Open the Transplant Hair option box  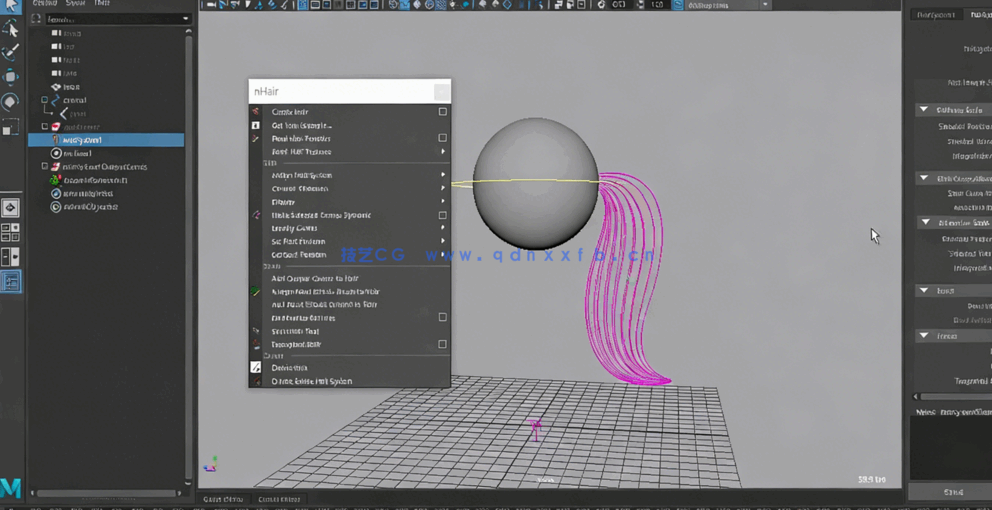point(443,344)
